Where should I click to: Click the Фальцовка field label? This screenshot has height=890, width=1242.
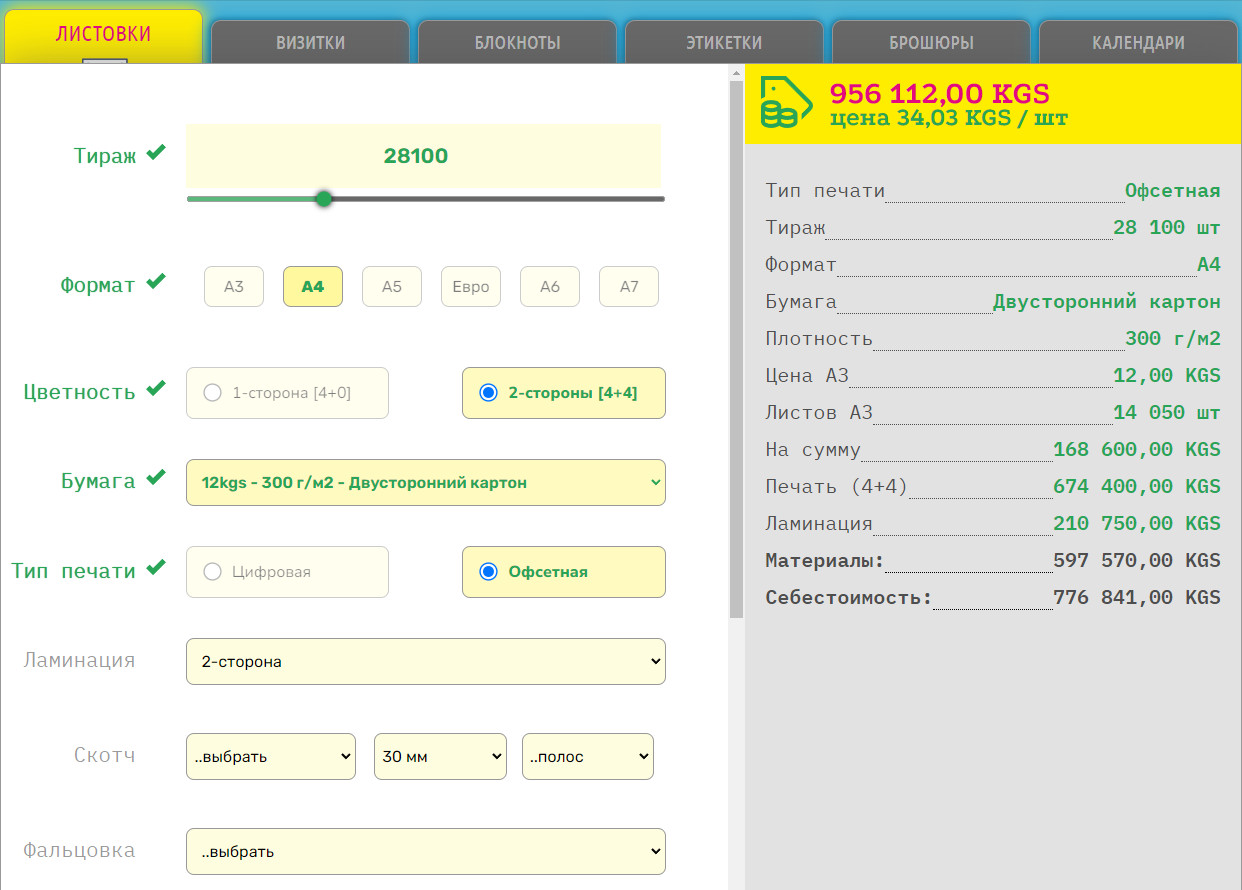click(x=79, y=851)
